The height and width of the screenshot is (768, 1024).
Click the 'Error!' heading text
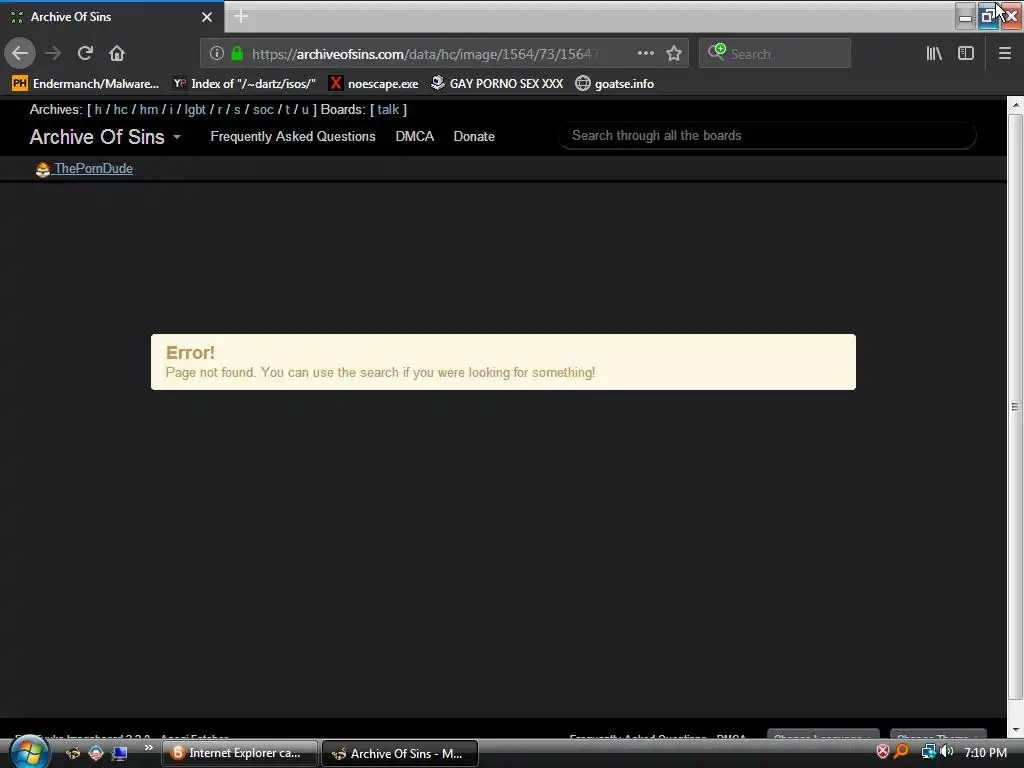[x=190, y=353]
